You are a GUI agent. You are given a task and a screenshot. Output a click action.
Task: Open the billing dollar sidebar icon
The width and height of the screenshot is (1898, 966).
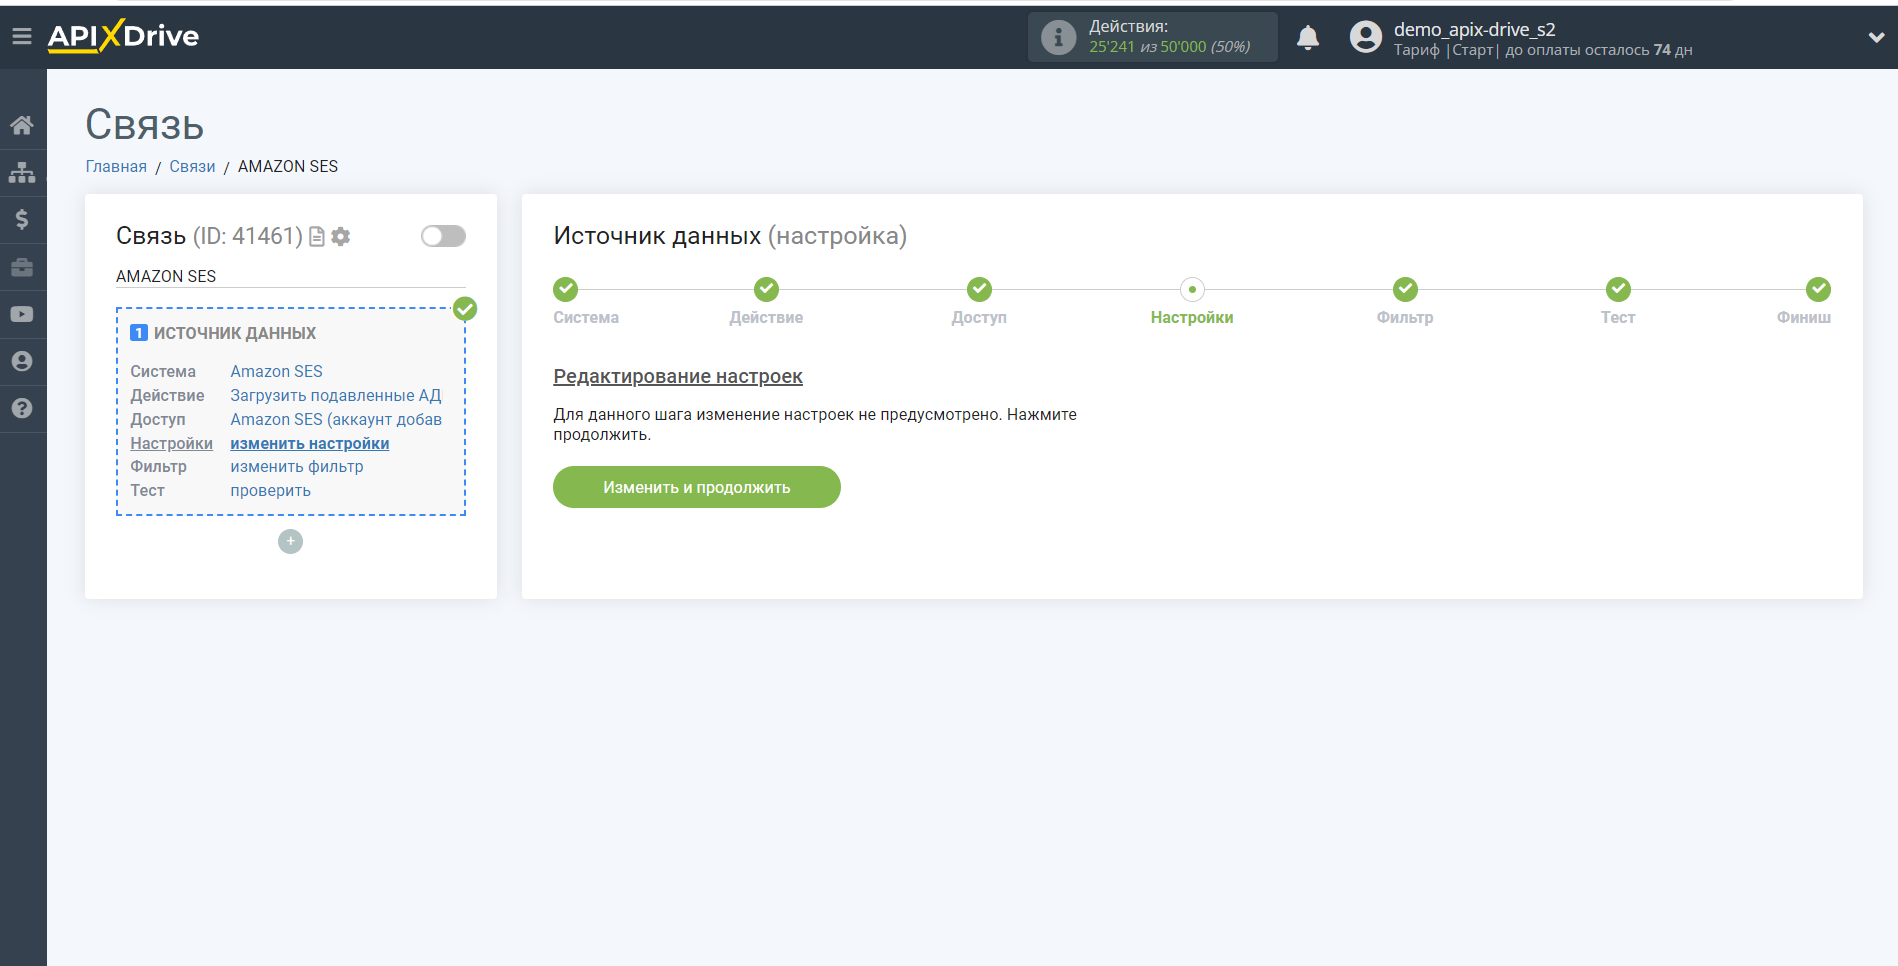pos(22,219)
